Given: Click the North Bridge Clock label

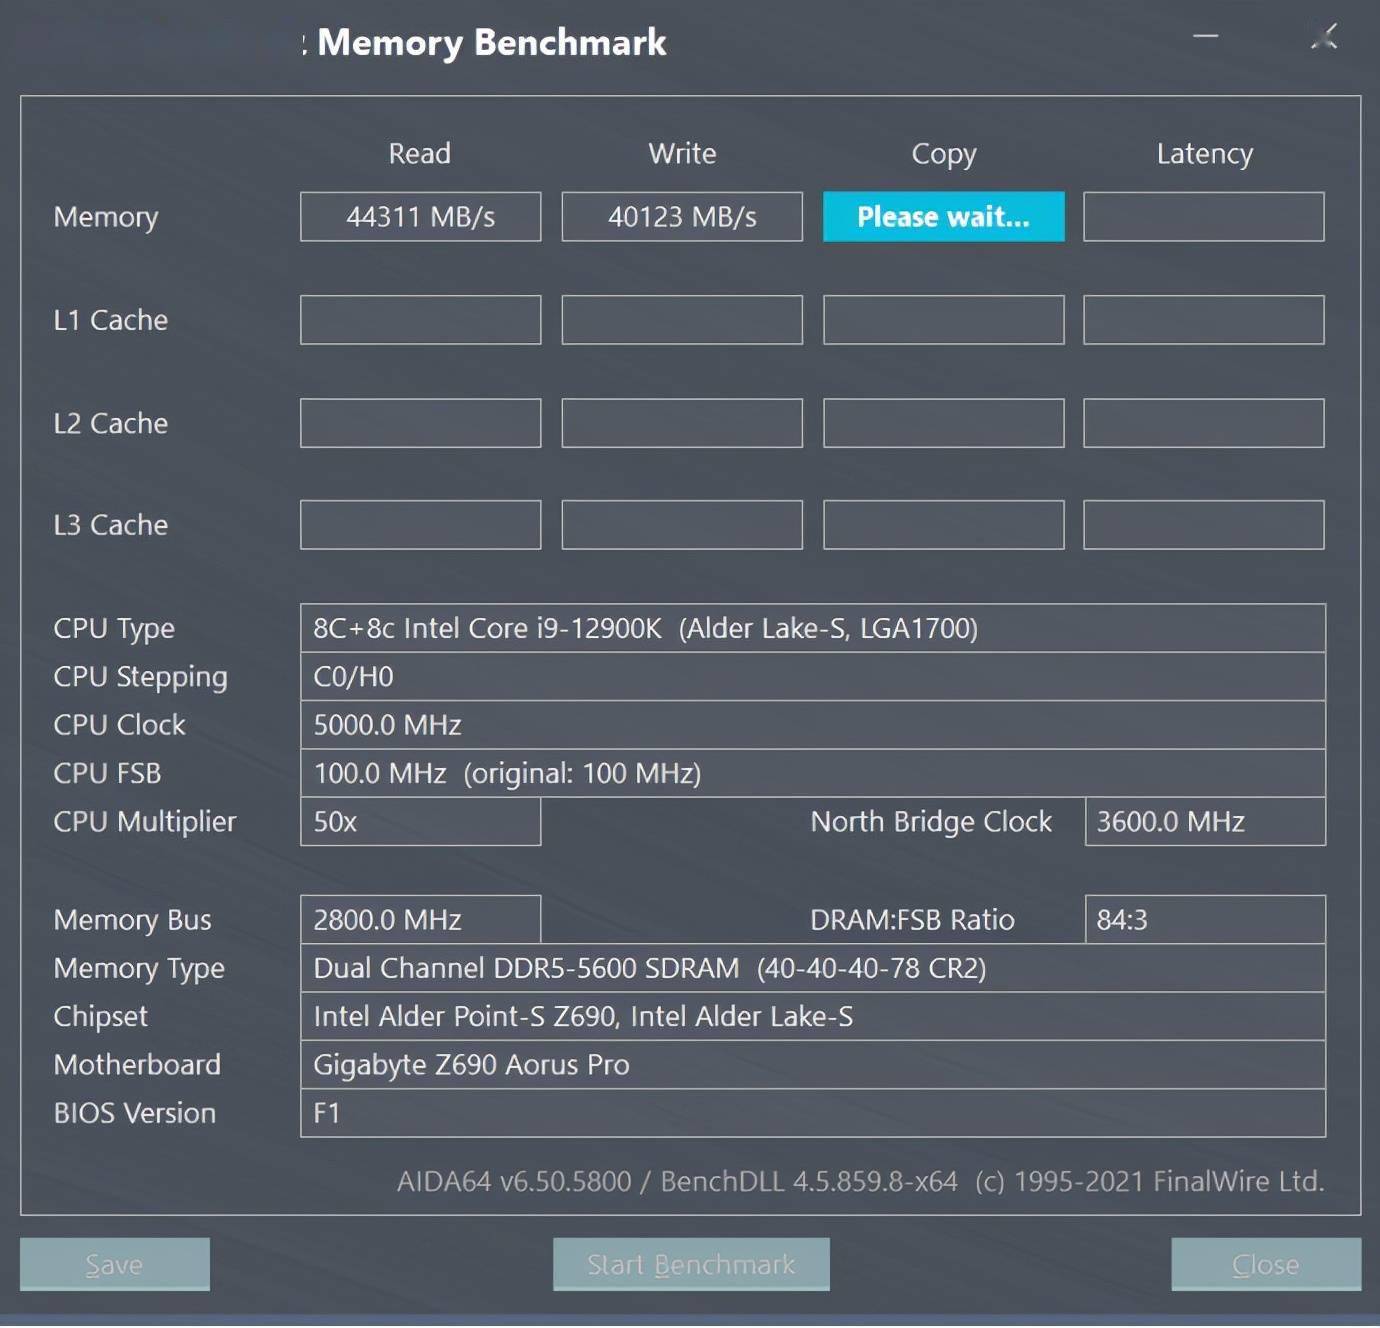Looking at the screenshot, I should [x=931, y=822].
